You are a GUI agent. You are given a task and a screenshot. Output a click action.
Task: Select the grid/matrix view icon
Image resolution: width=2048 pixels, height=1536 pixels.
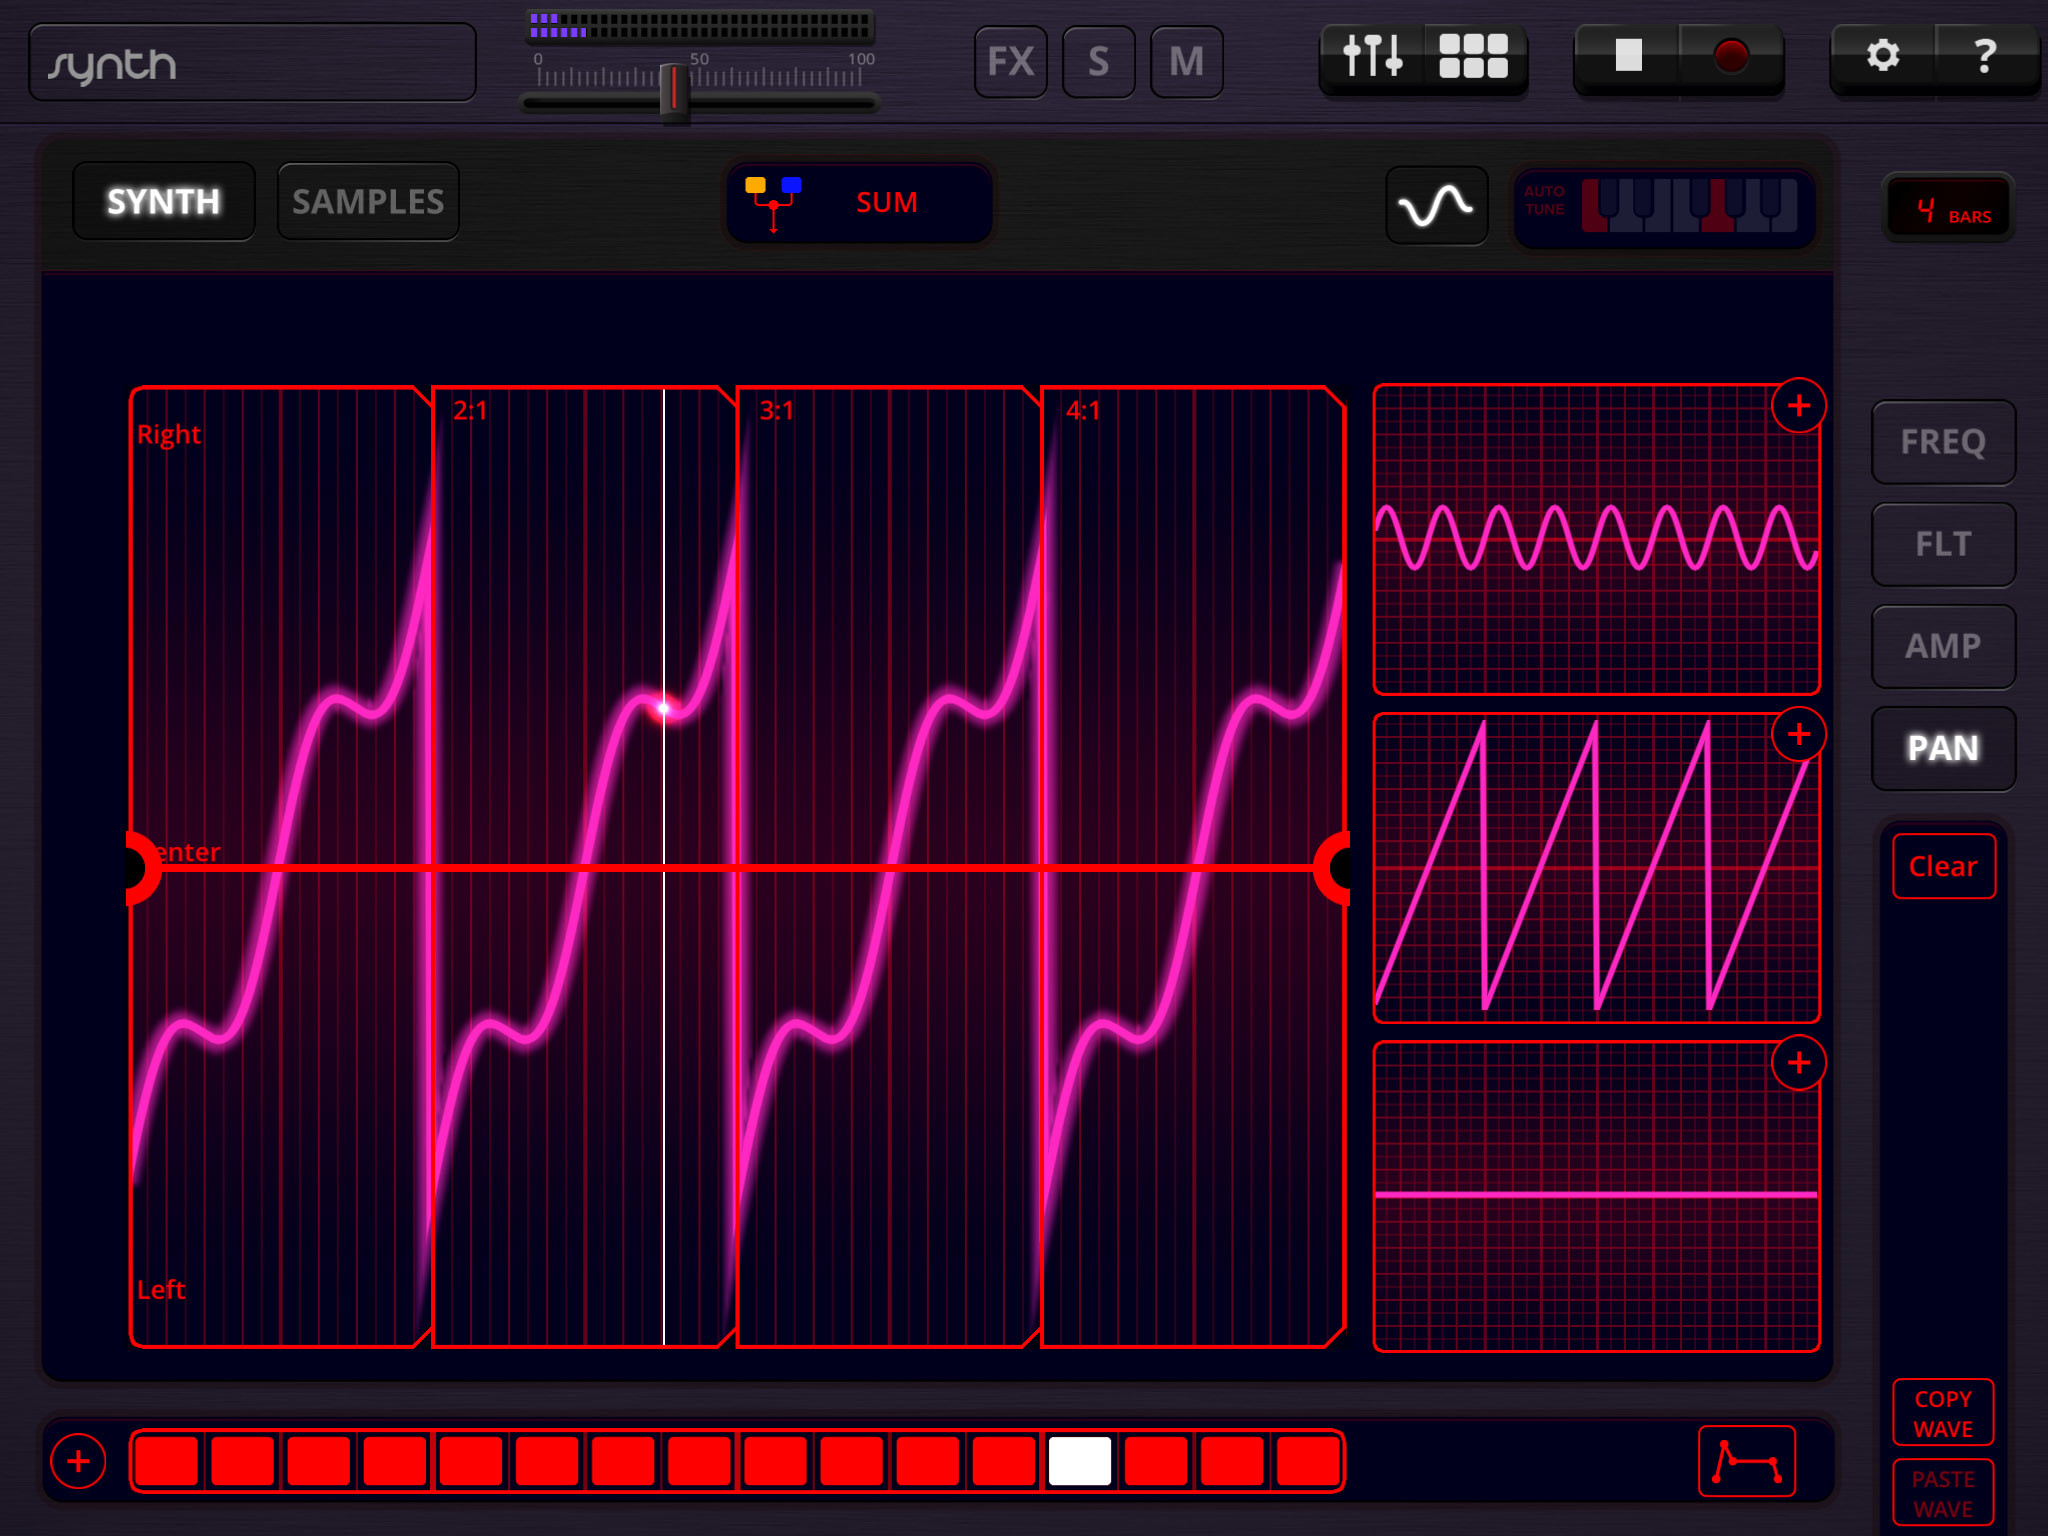pos(1469,58)
